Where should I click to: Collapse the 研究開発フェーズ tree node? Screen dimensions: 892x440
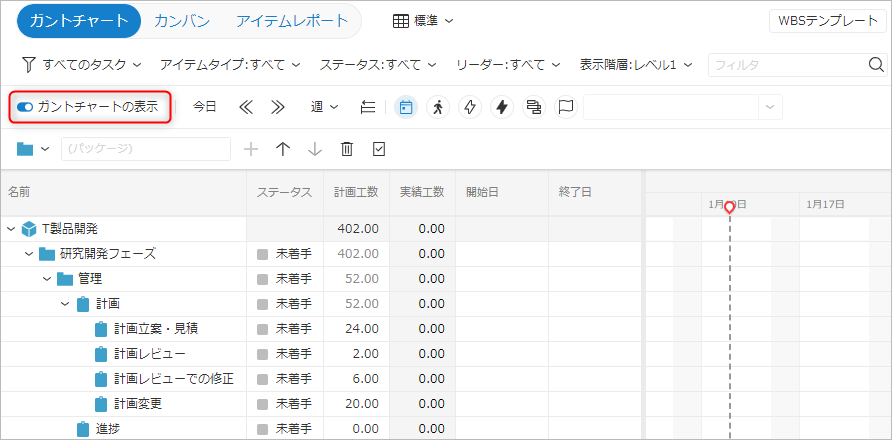(29, 254)
